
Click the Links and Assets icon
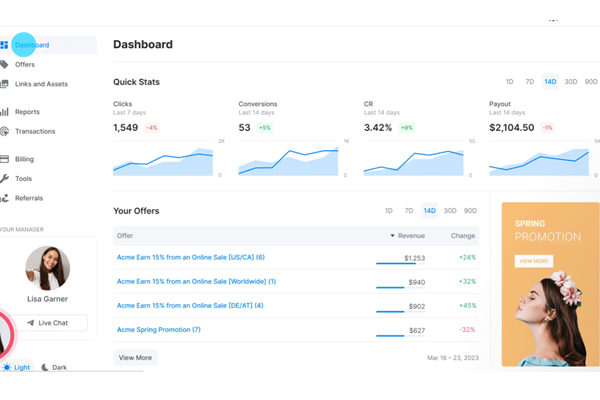4,84
